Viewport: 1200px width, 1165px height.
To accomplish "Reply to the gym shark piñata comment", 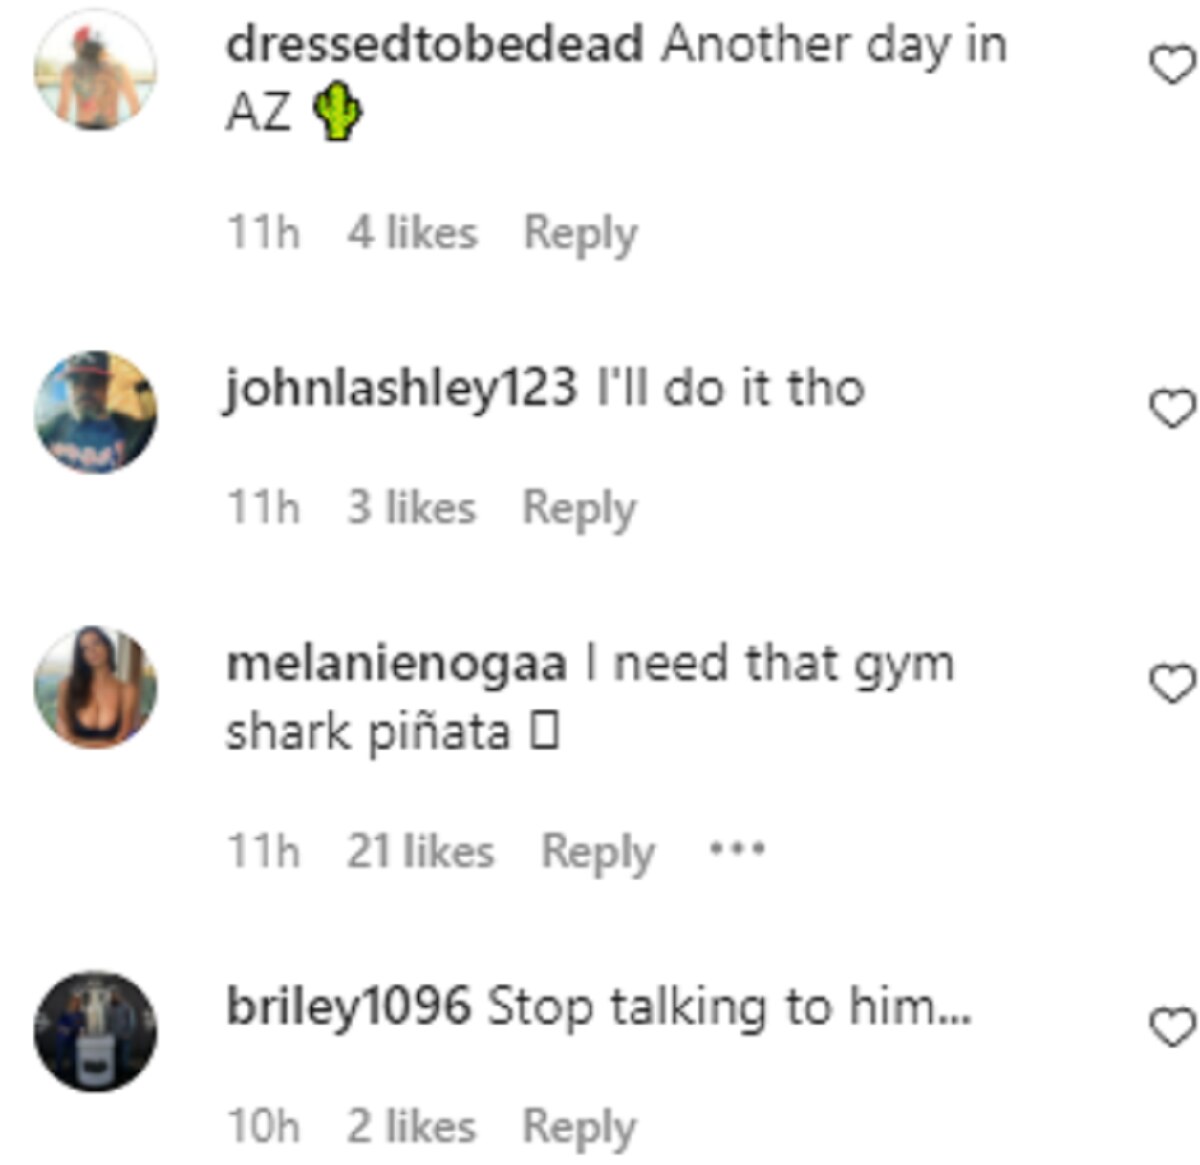I will pos(598,854).
